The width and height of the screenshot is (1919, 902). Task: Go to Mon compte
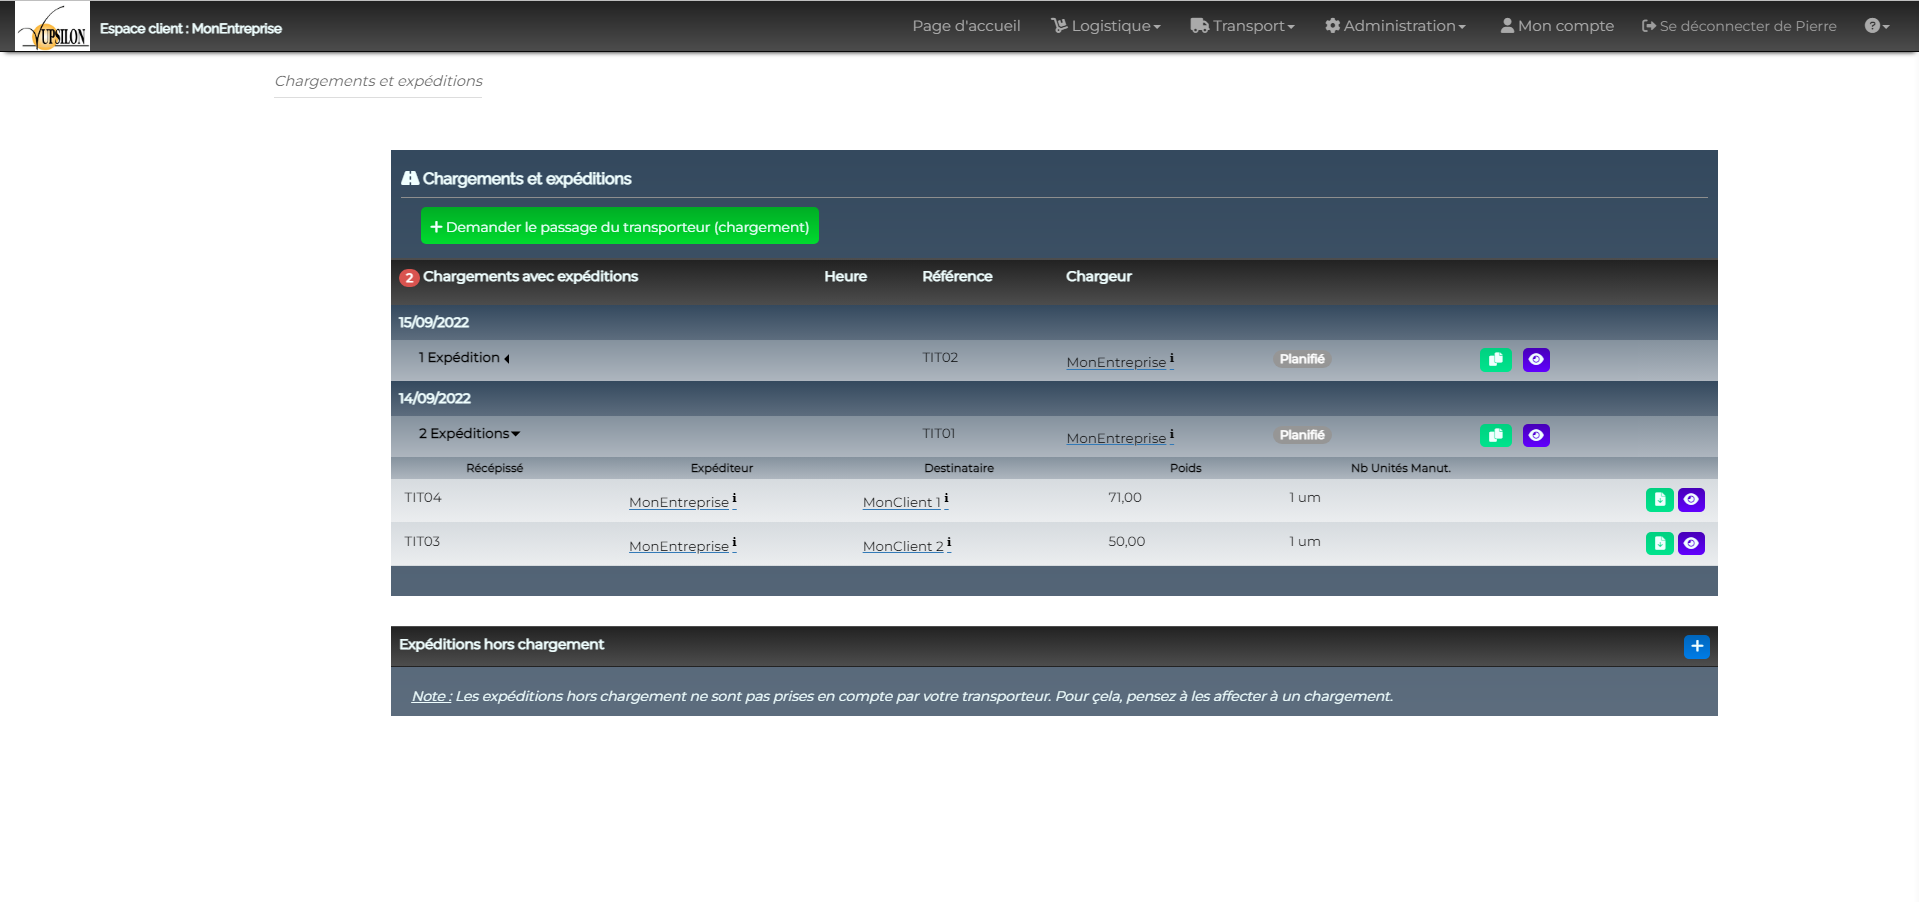click(x=1557, y=26)
